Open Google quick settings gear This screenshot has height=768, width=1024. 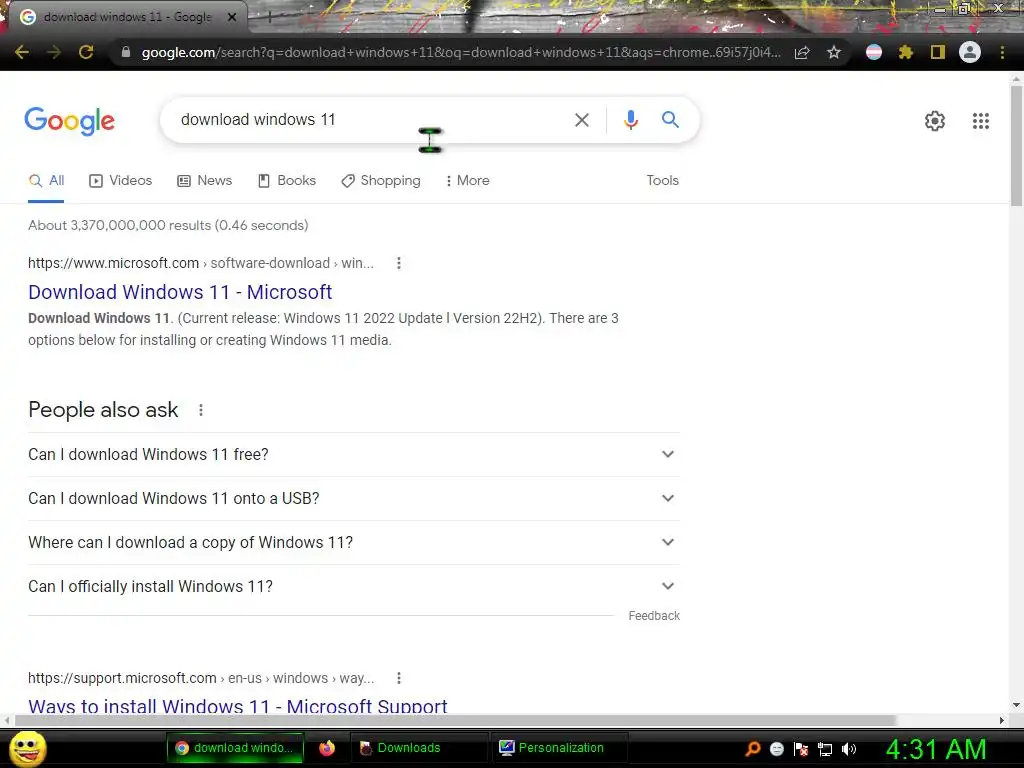click(935, 121)
